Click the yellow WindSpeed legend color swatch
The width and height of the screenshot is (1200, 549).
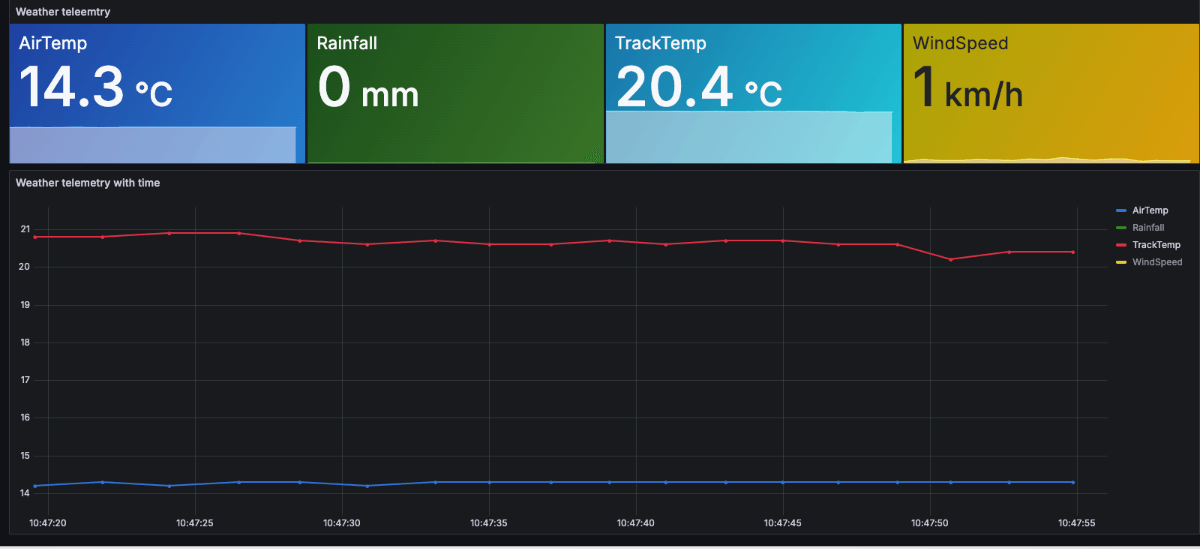click(x=1121, y=261)
